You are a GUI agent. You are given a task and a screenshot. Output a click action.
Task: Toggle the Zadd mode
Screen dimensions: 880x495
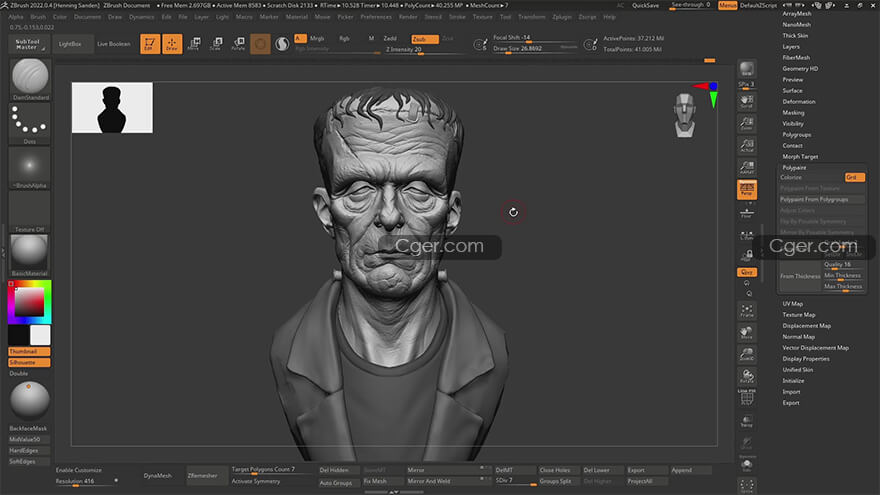tap(390, 39)
